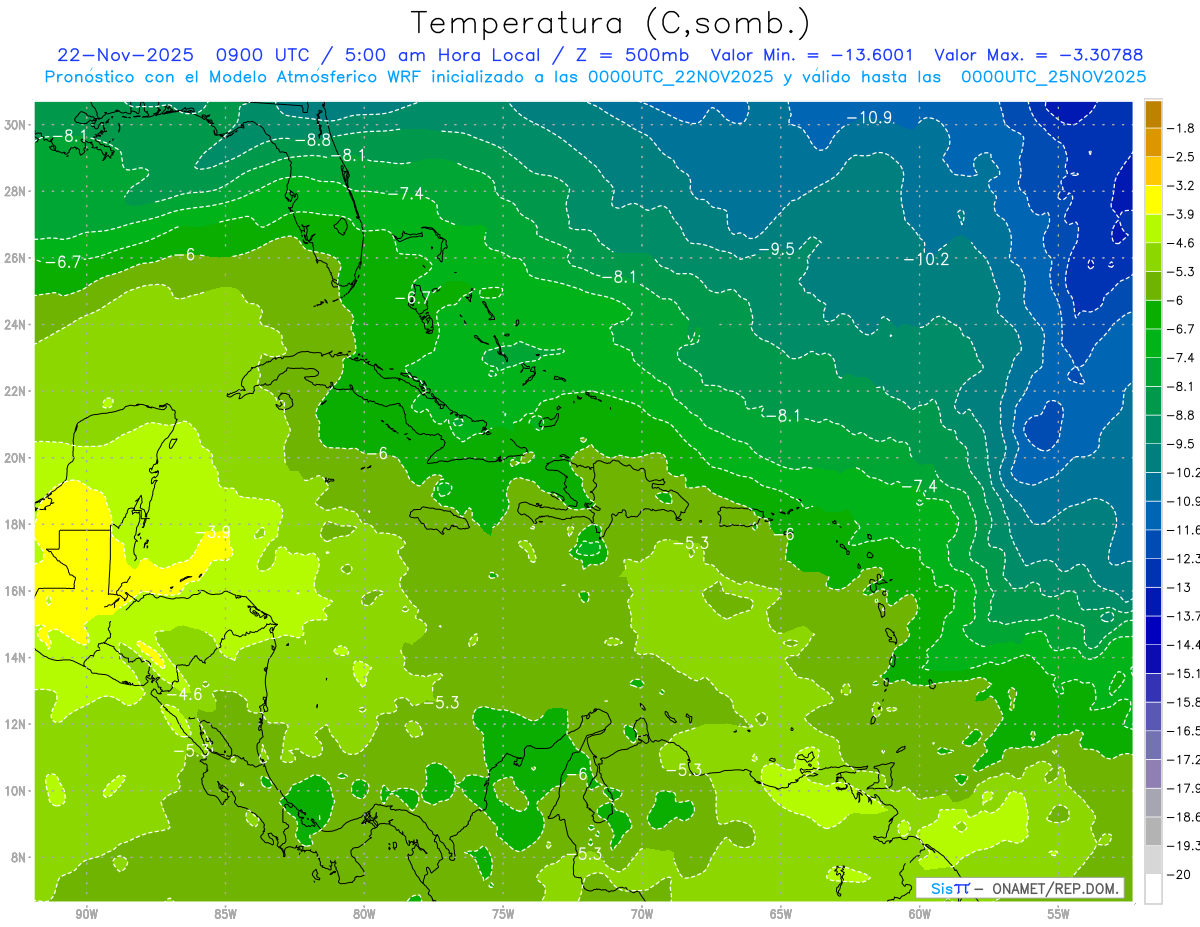1200x927 pixels.
Task: Click the '90W' longitude axis label
Action: [x=86, y=914]
